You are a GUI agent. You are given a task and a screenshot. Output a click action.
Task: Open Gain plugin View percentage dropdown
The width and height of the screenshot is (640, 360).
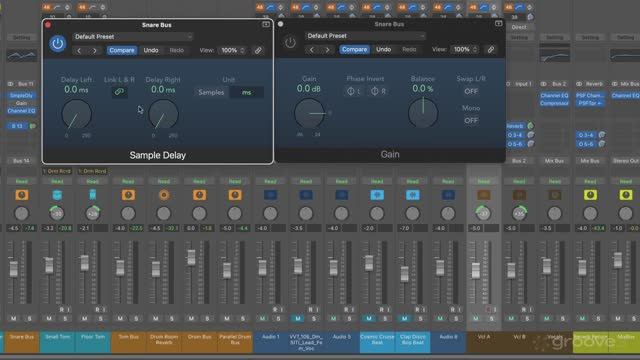tap(465, 50)
